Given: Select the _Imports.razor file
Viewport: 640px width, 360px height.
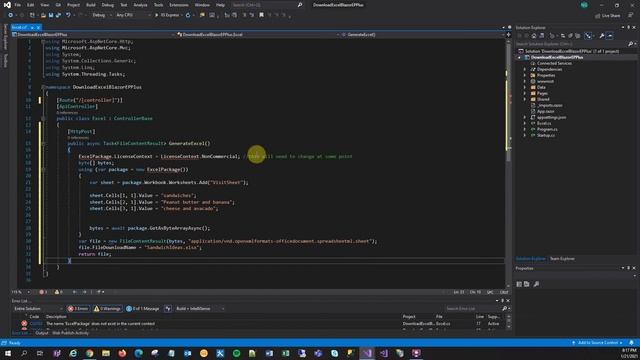Looking at the screenshot, I should (549, 105).
